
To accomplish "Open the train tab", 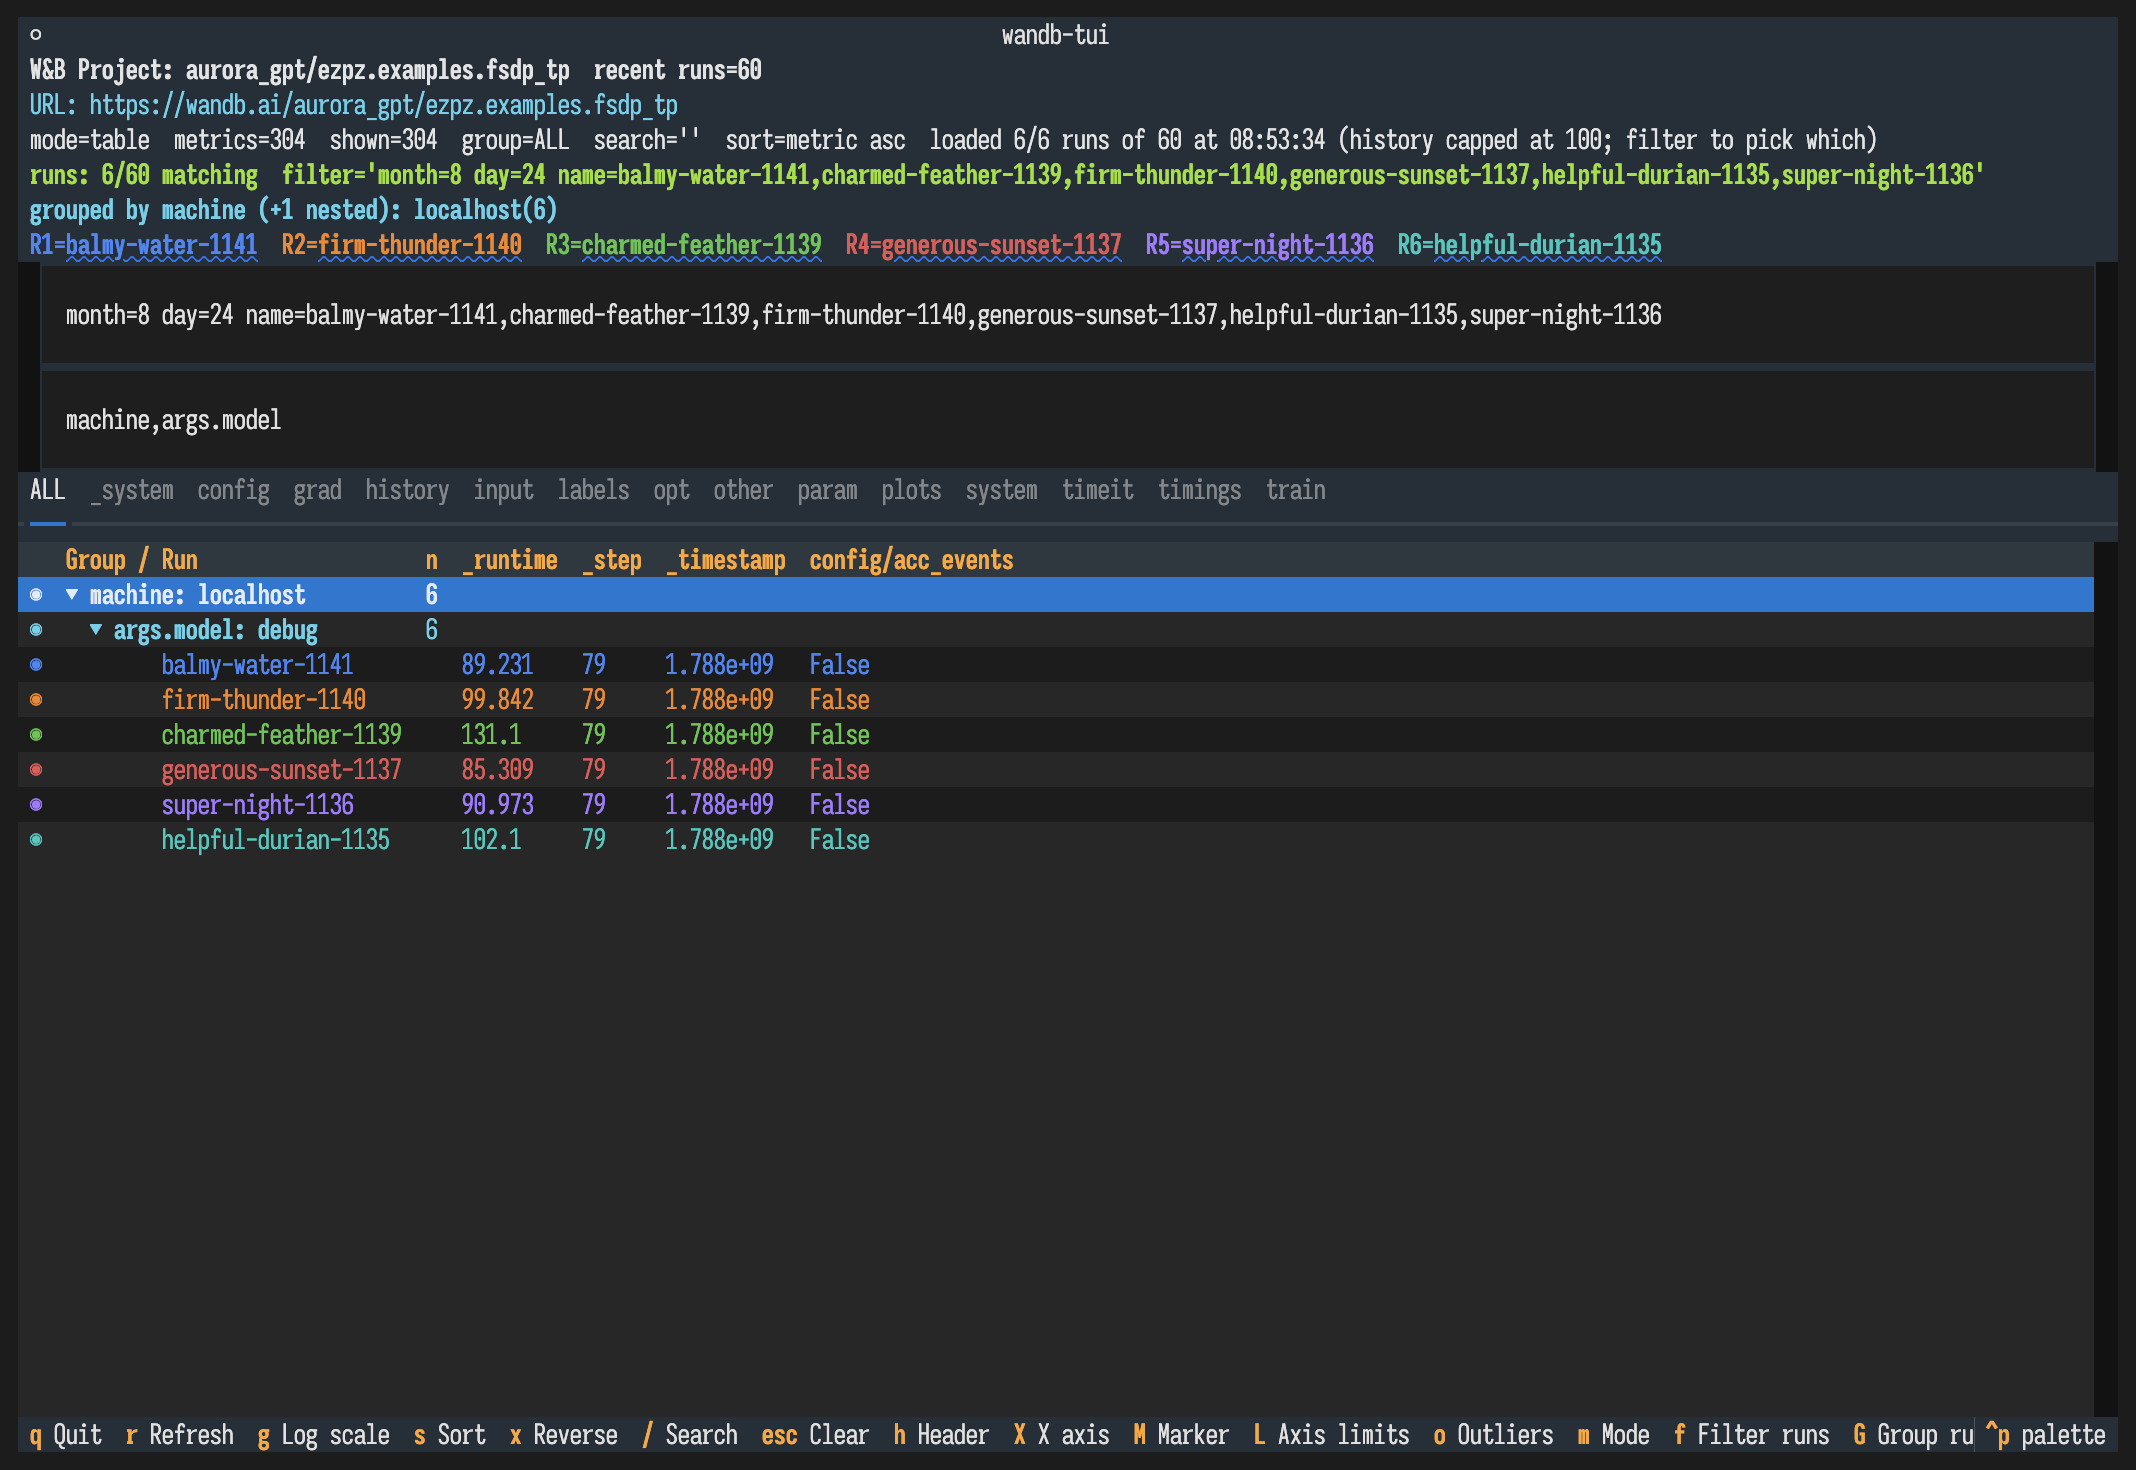I will coord(1295,490).
